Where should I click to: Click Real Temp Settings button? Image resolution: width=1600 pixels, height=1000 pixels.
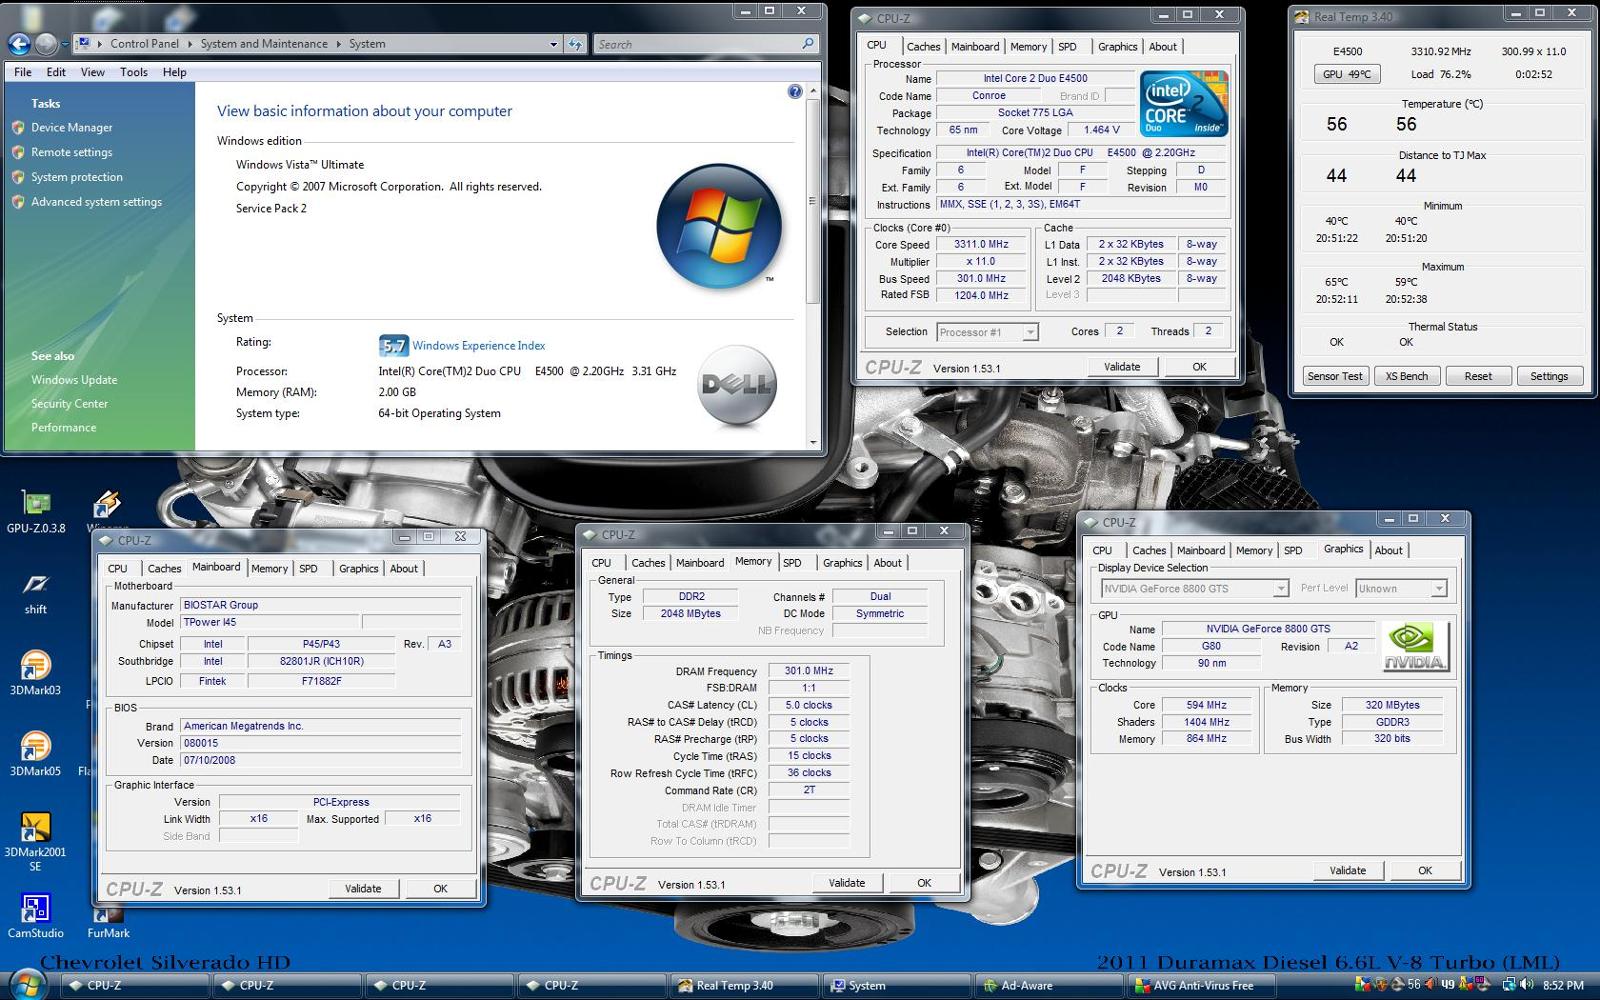[1549, 376]
